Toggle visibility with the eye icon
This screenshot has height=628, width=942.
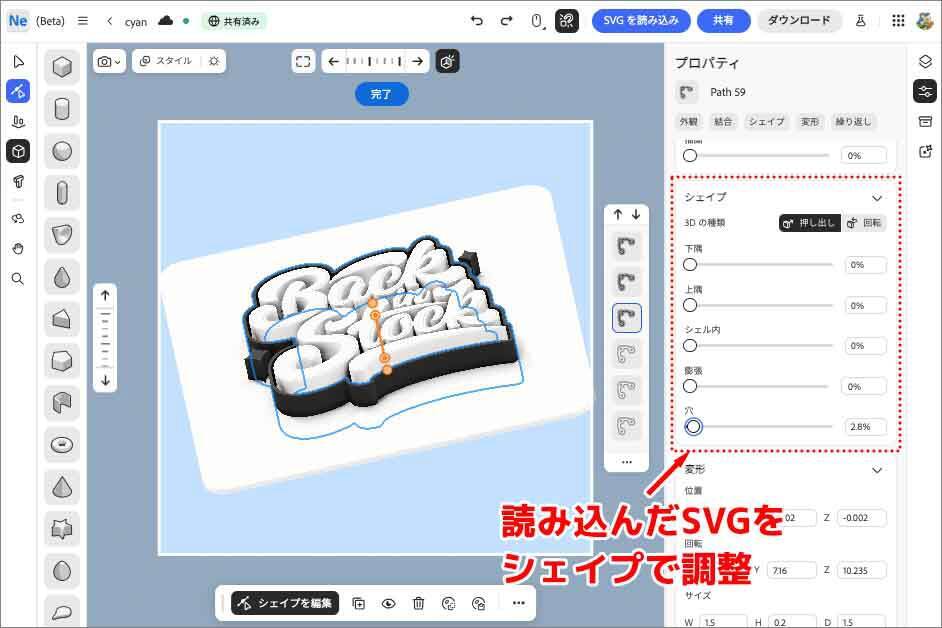pos(389,603)
